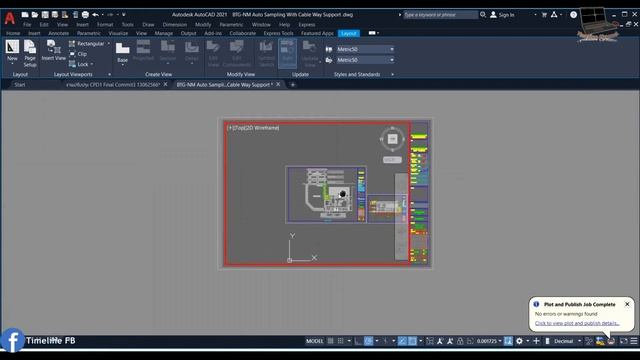Image resolution: width=640 pixels, height=360 pixels.
Task: Click the Edit View tool
Action: pos(213,53)
